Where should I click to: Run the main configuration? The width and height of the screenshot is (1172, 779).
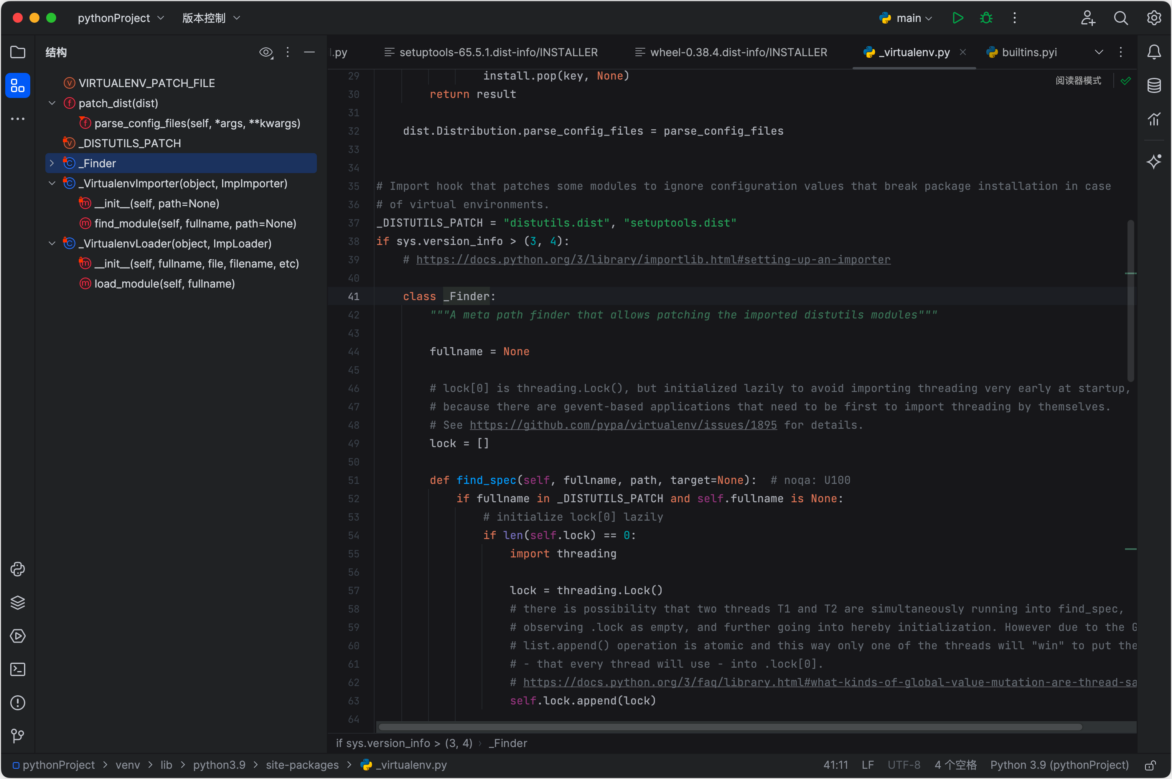[x=957, y=17]
